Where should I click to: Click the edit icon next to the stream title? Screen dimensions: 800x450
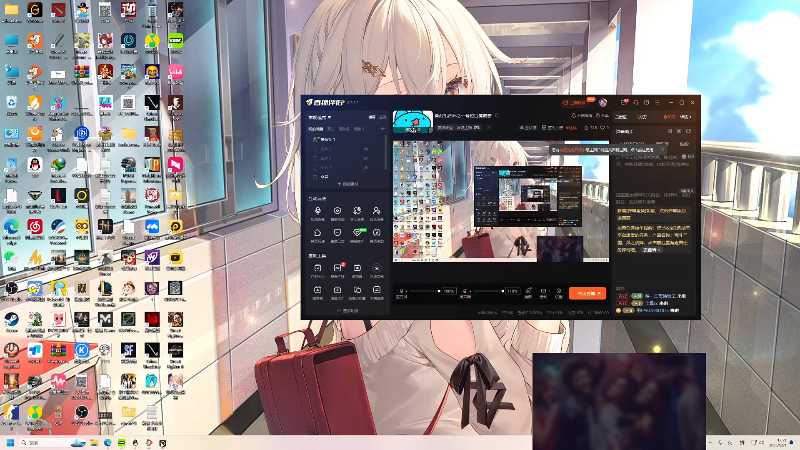[497, 116]
